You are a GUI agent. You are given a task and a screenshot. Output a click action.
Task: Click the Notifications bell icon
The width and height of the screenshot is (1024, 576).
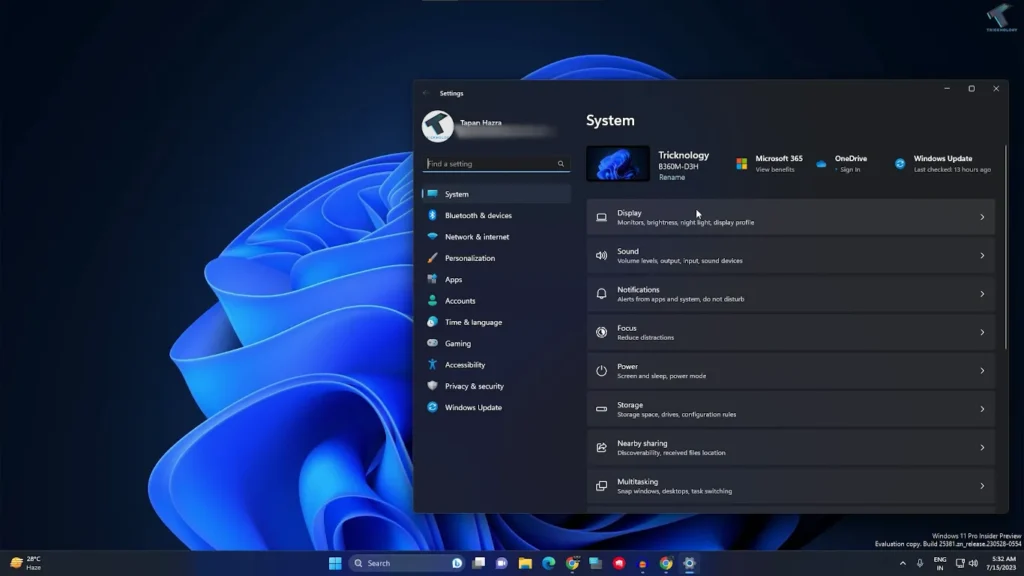[600, 293]
